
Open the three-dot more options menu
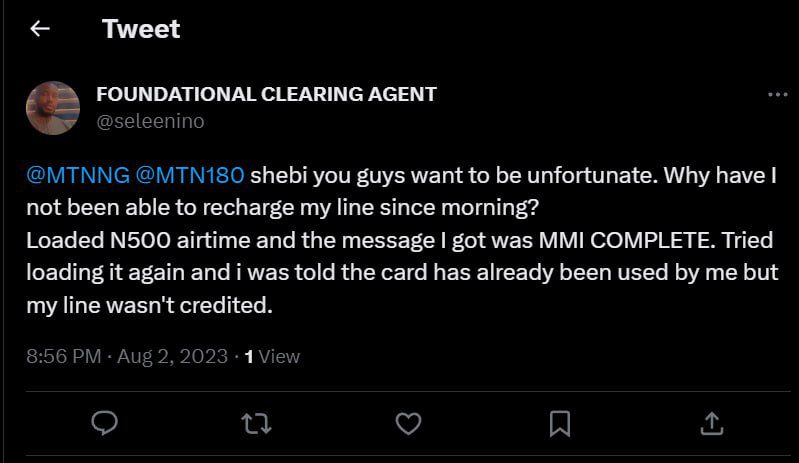pos(777,95)
